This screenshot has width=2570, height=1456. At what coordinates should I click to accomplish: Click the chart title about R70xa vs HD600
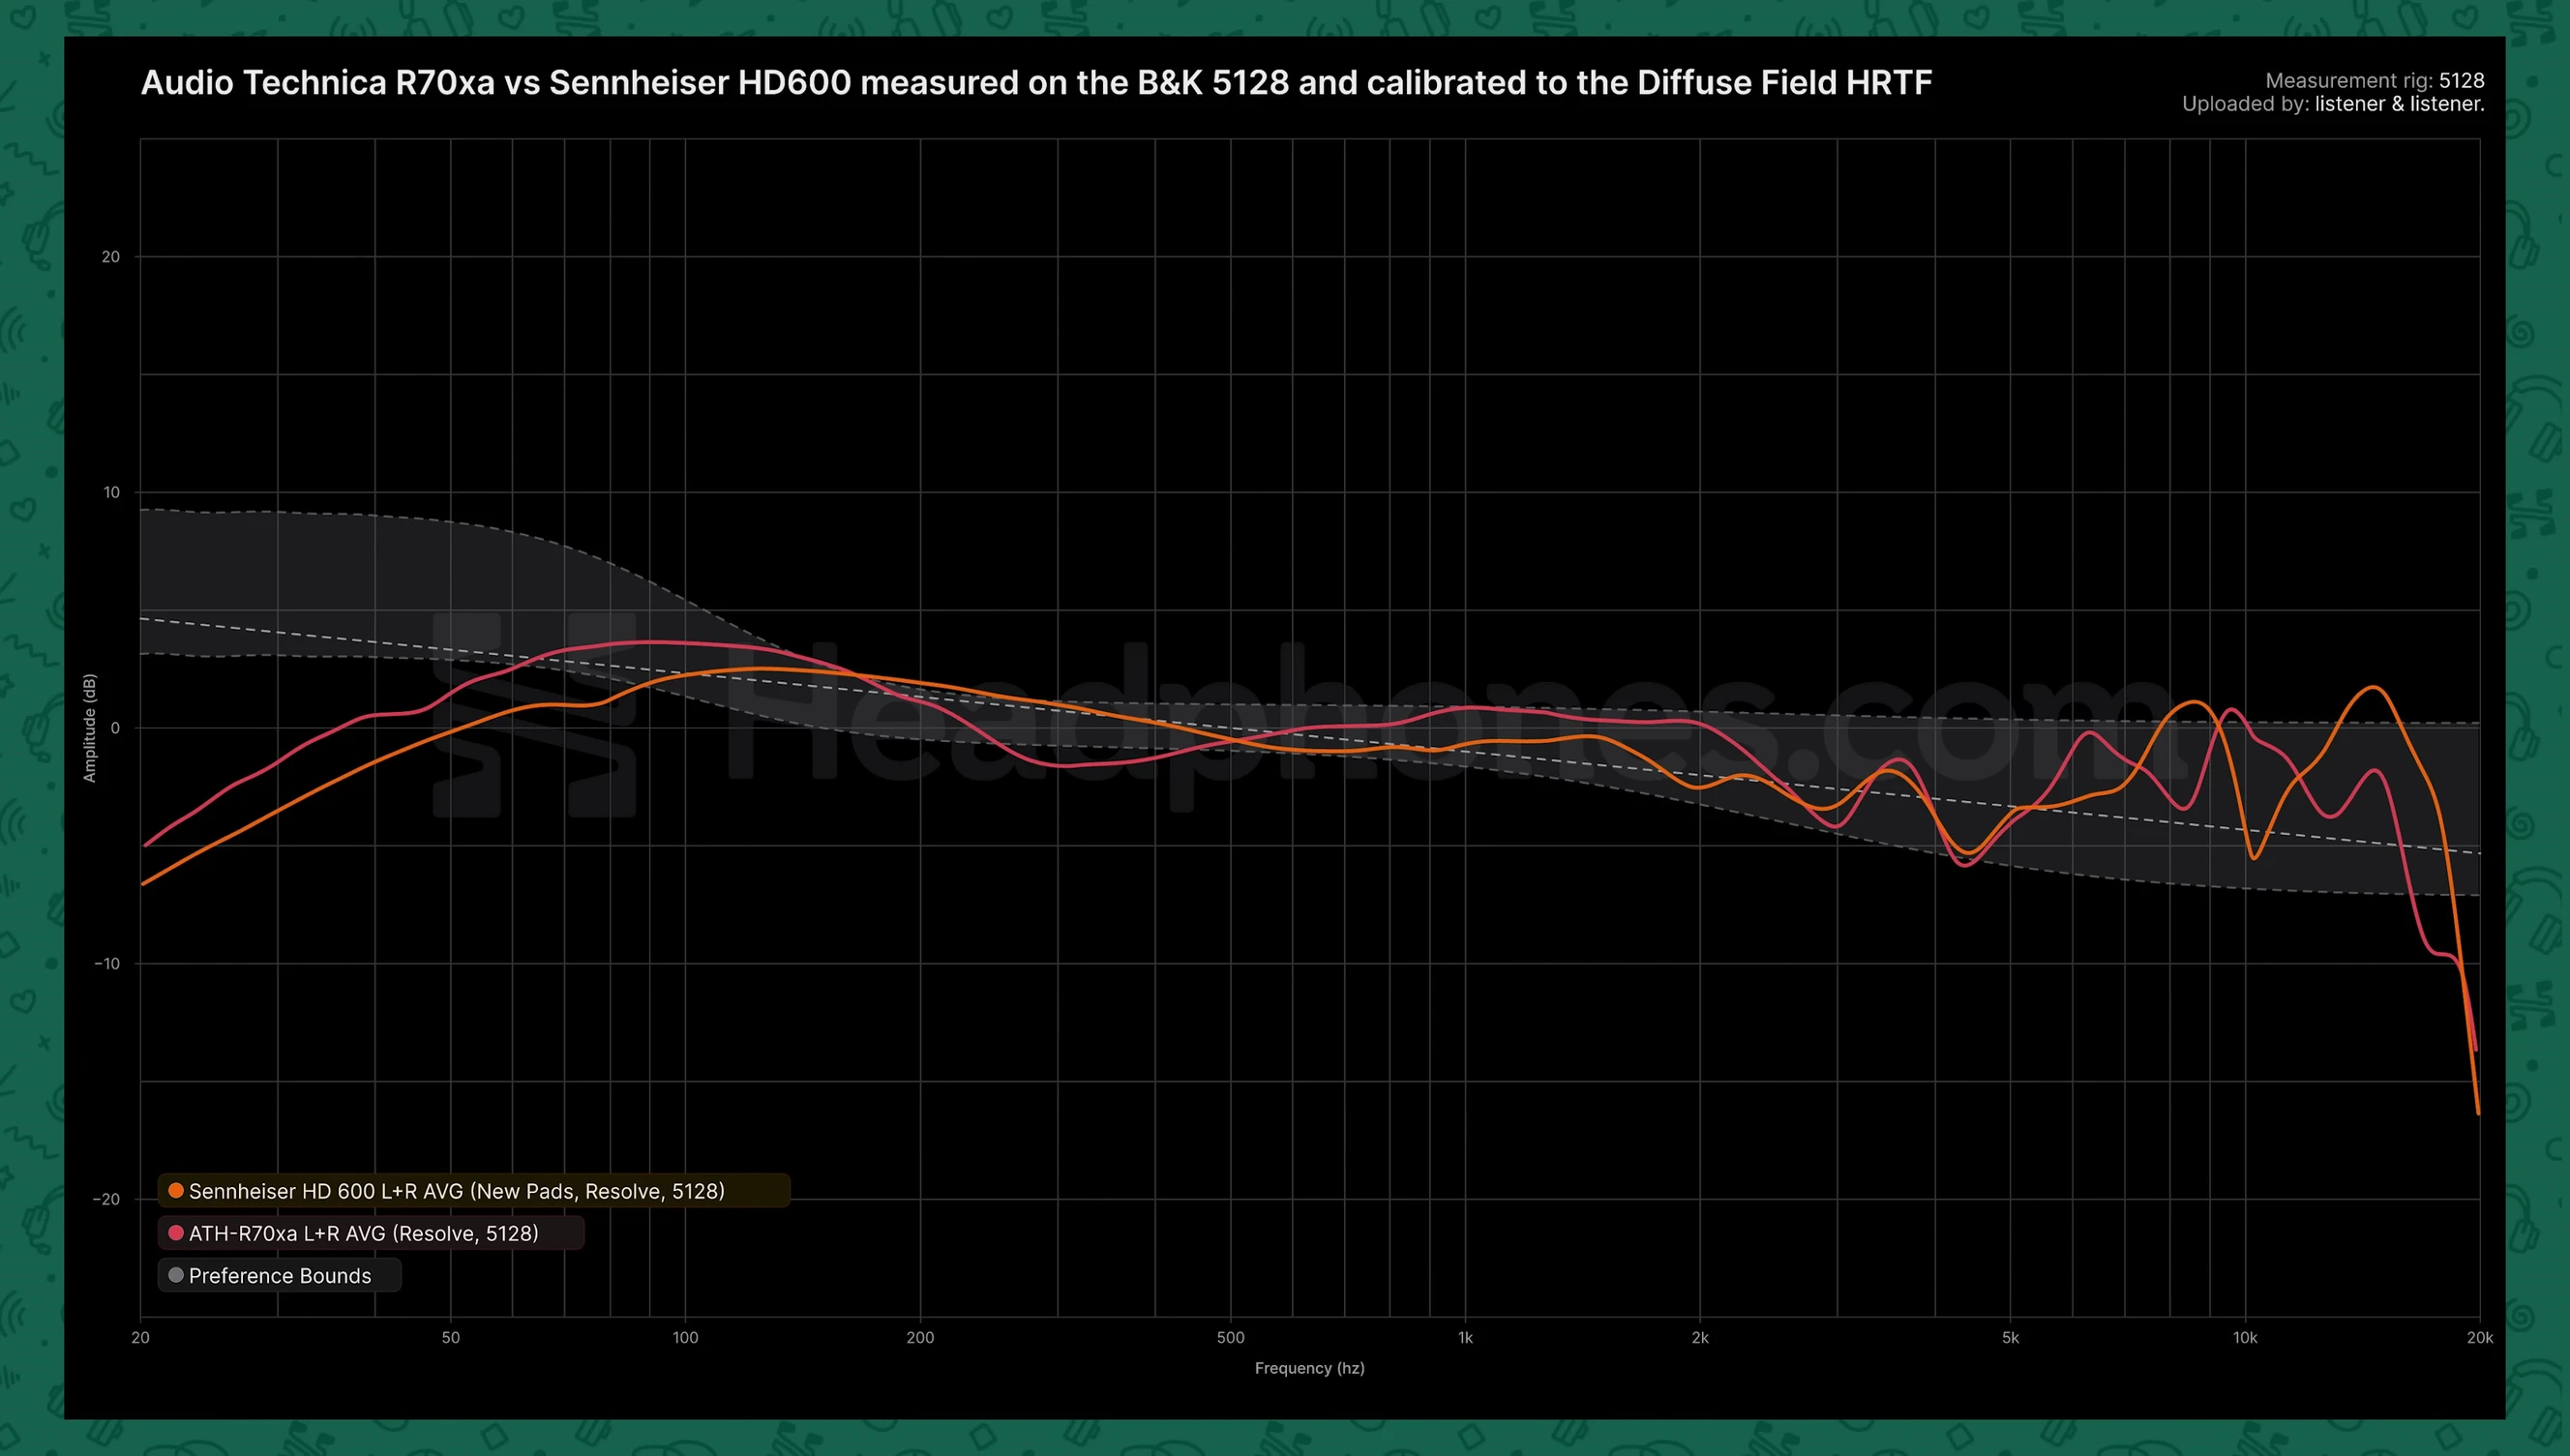click(x=1036, y=82)
